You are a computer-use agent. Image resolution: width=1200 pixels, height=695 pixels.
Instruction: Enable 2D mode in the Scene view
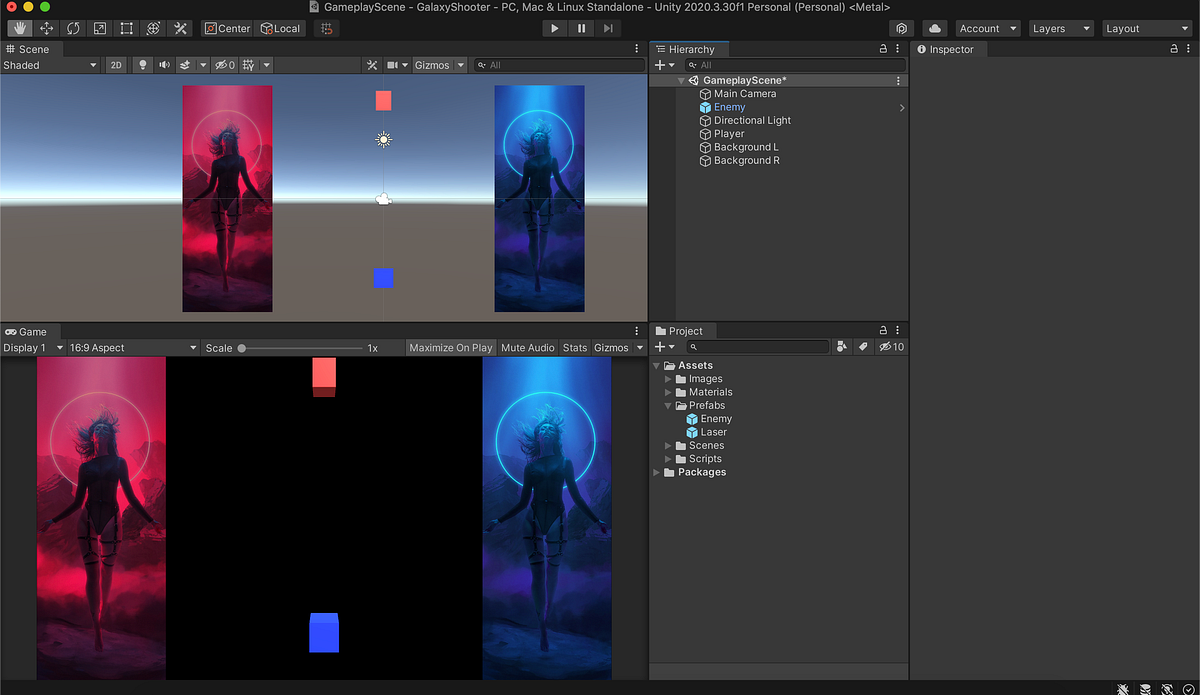click(116, 64)
